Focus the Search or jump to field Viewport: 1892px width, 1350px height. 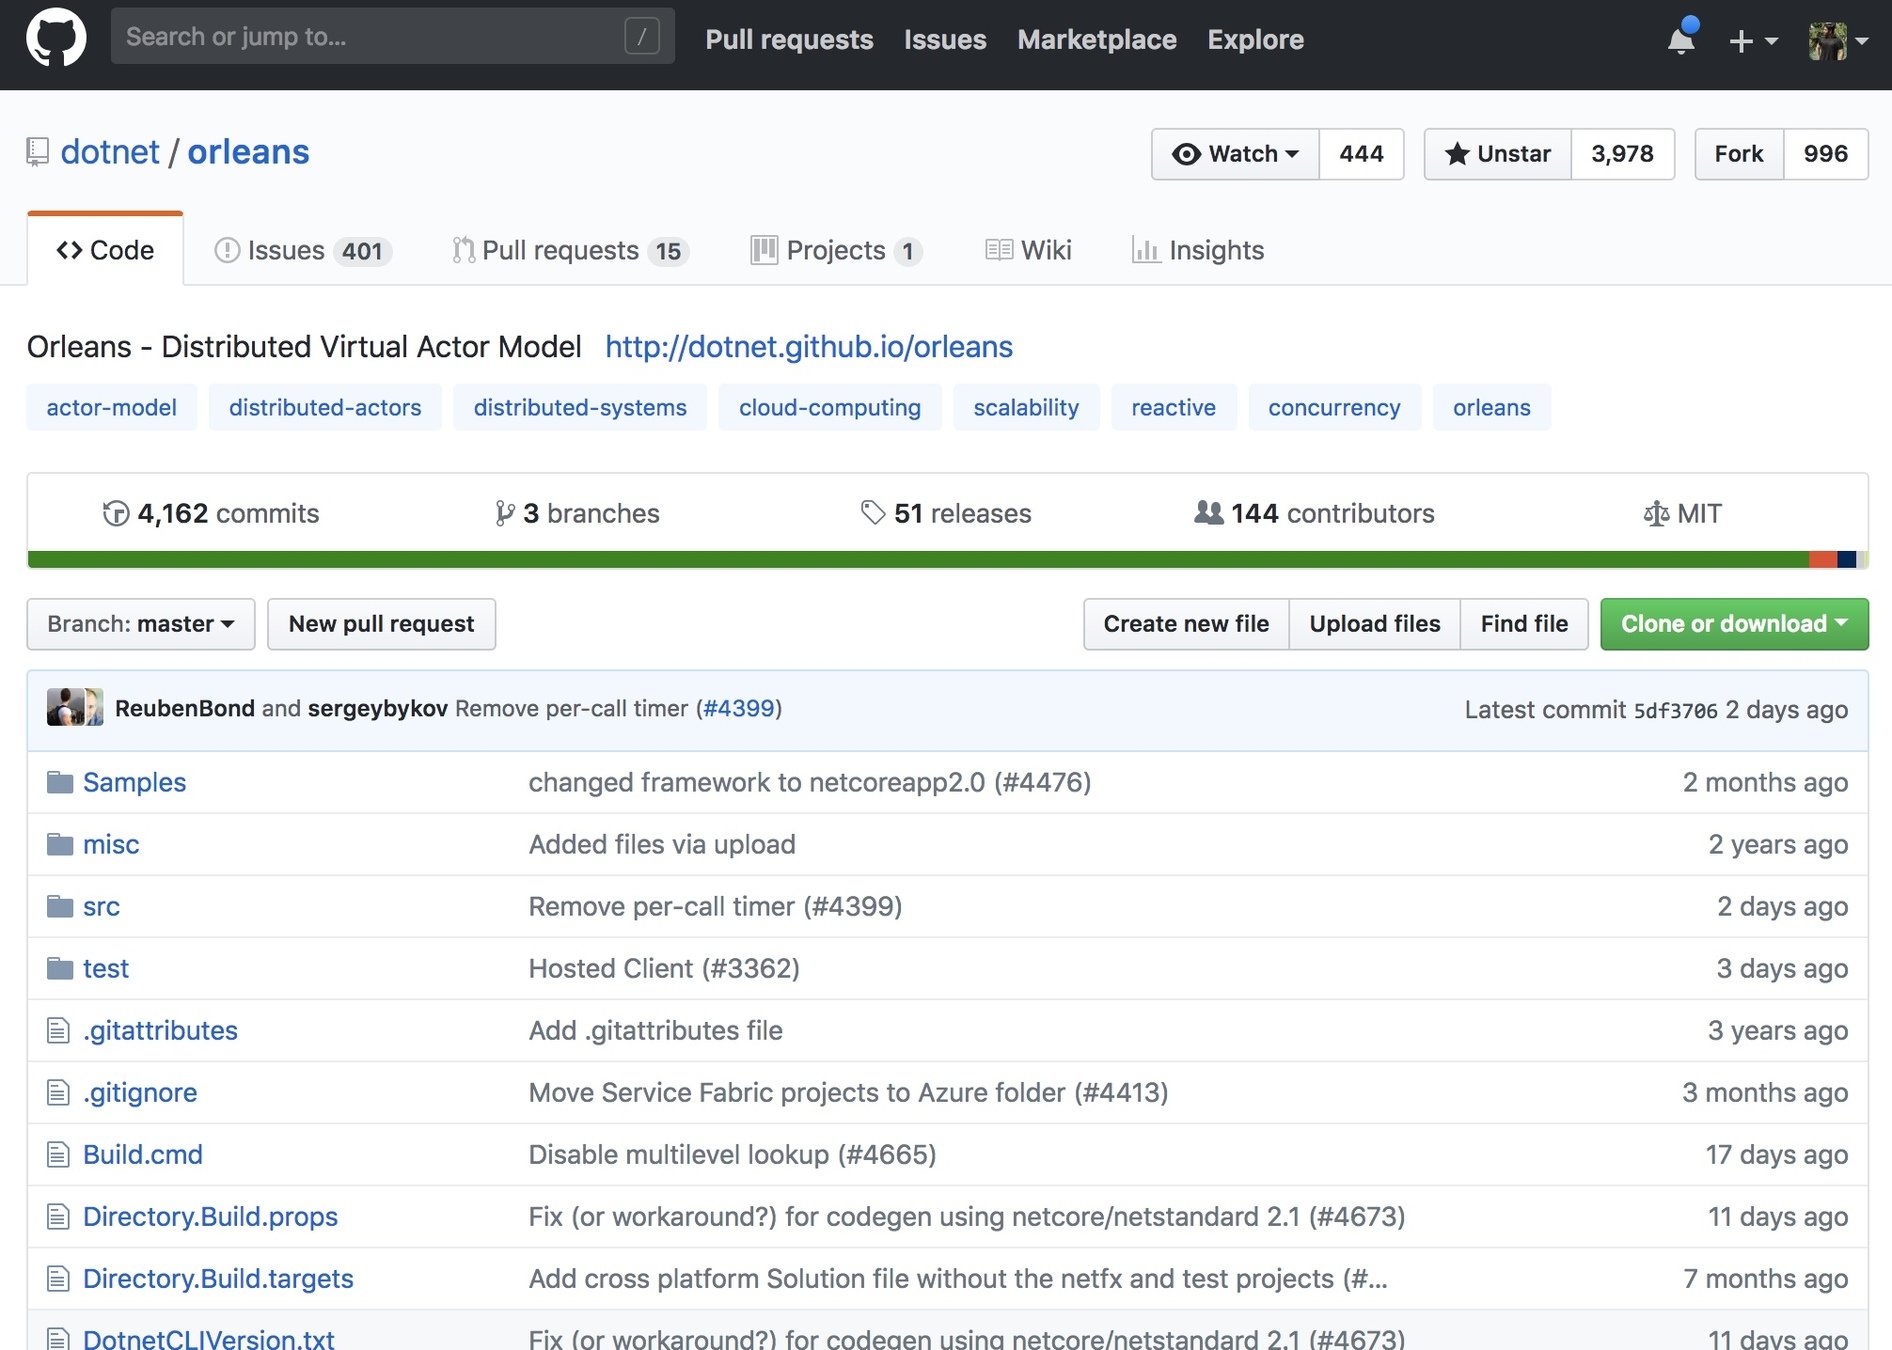[392, 36]
